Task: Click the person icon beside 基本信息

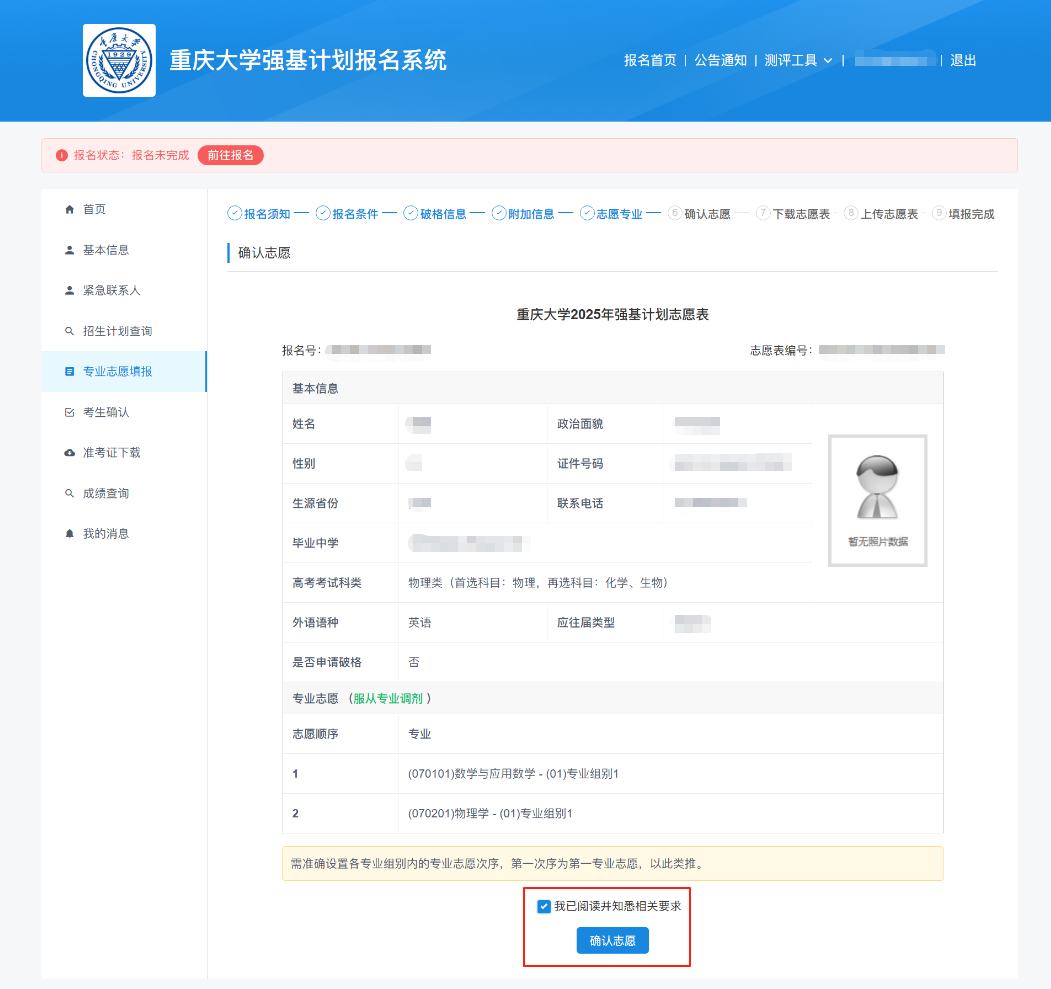Action: (x=69, y=250)
